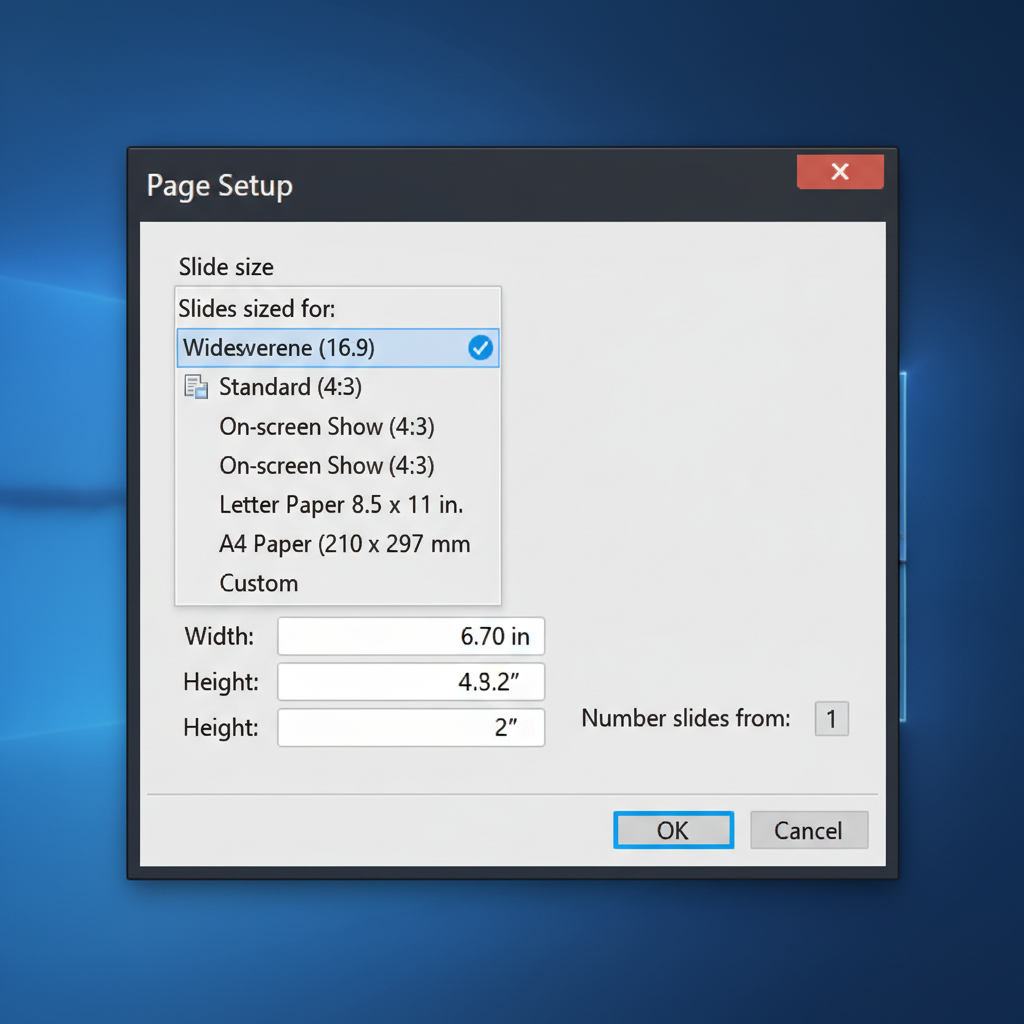Click the 'Slide size' section label
This screenshot has height=1024, width=1024.
click(x=226, y=267)
